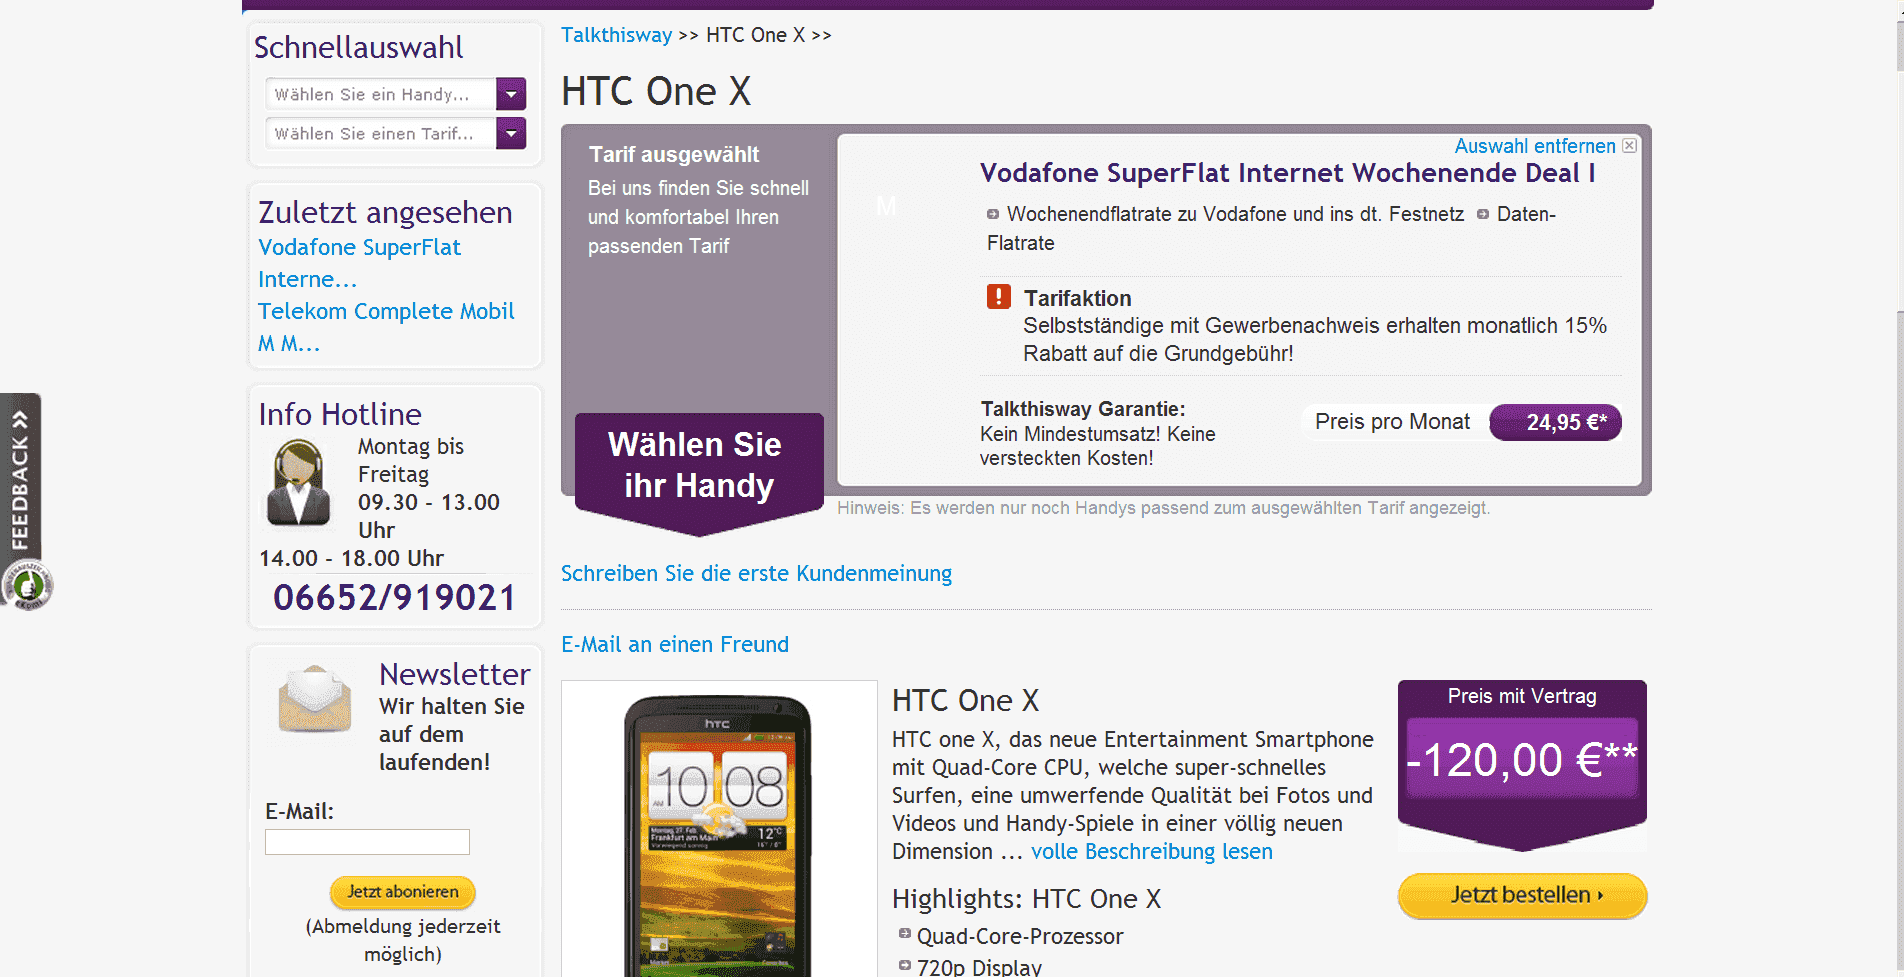Open Telekom Complete Mobil M M... link
This screenshot has width=1904, height=977.
coord(386,327)
